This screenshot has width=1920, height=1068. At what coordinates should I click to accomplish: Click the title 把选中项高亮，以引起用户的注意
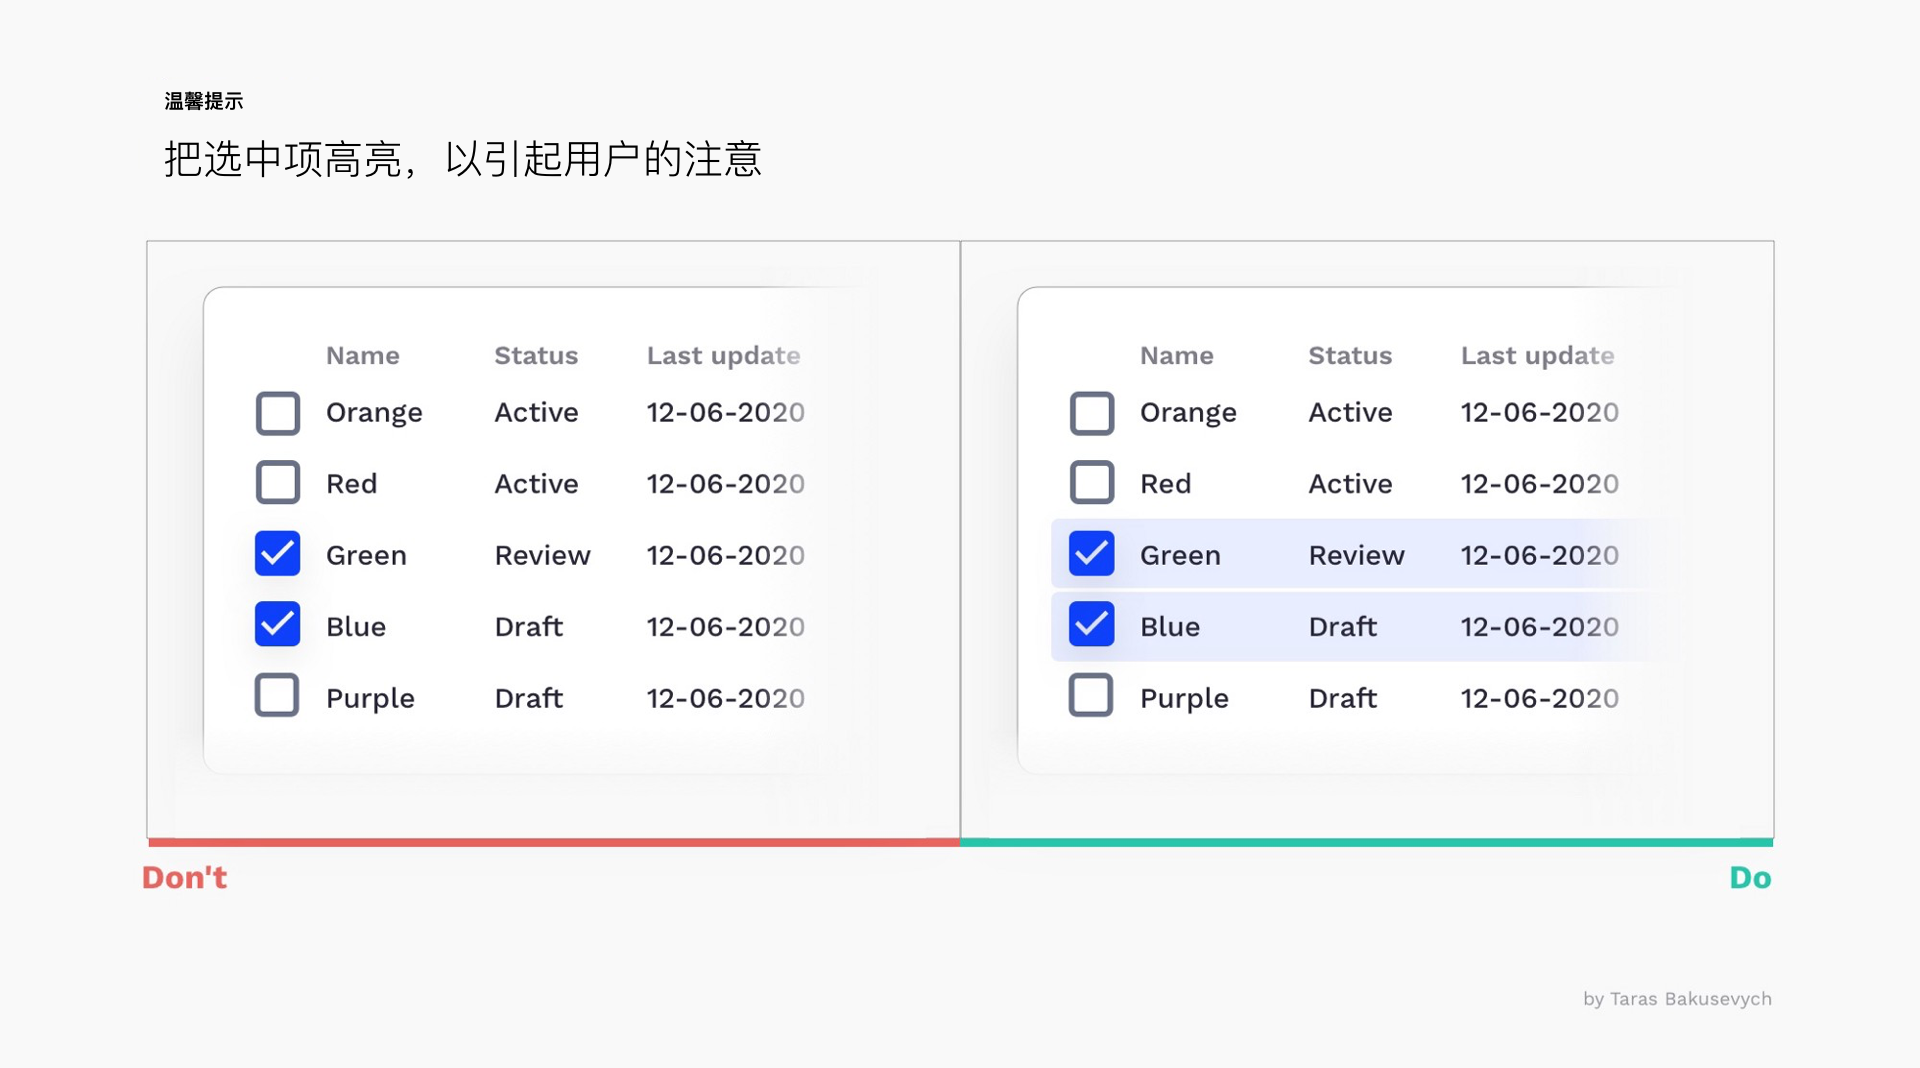click(x=463, y=159)
